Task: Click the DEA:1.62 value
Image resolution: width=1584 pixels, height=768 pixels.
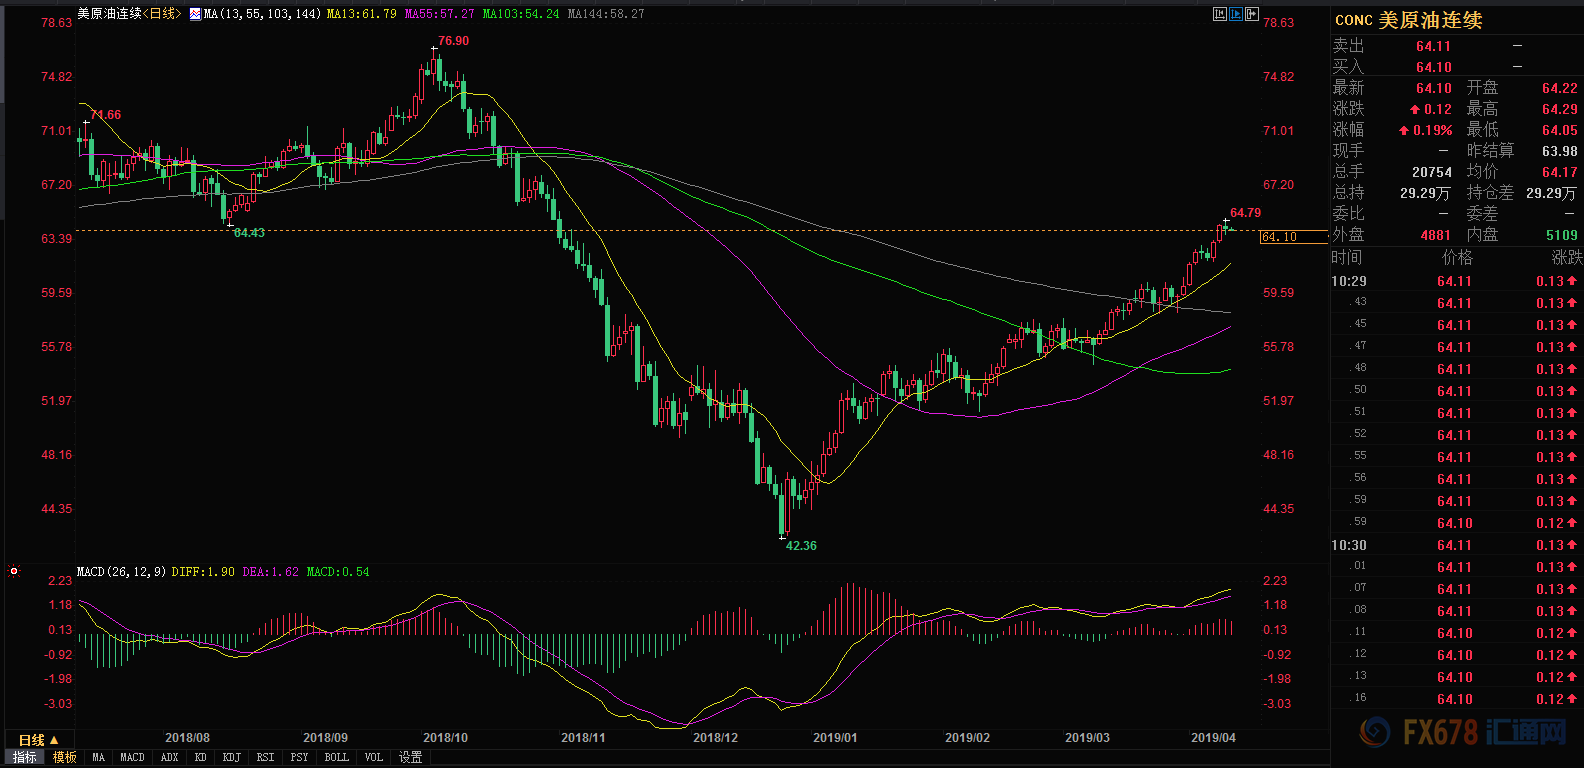Action: [x=271, y=572]
